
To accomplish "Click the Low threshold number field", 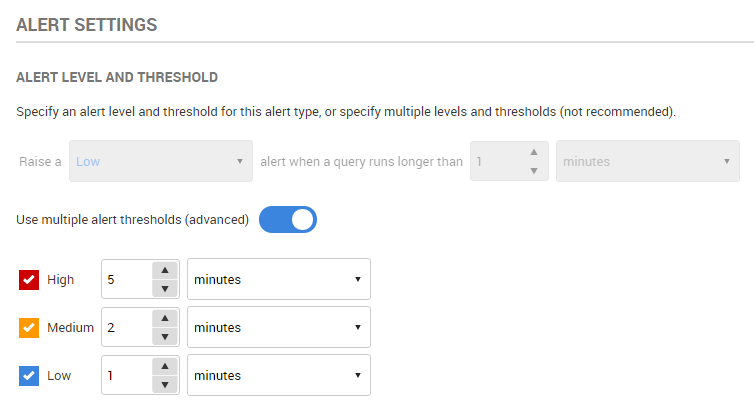I will [x=126, y=376].
